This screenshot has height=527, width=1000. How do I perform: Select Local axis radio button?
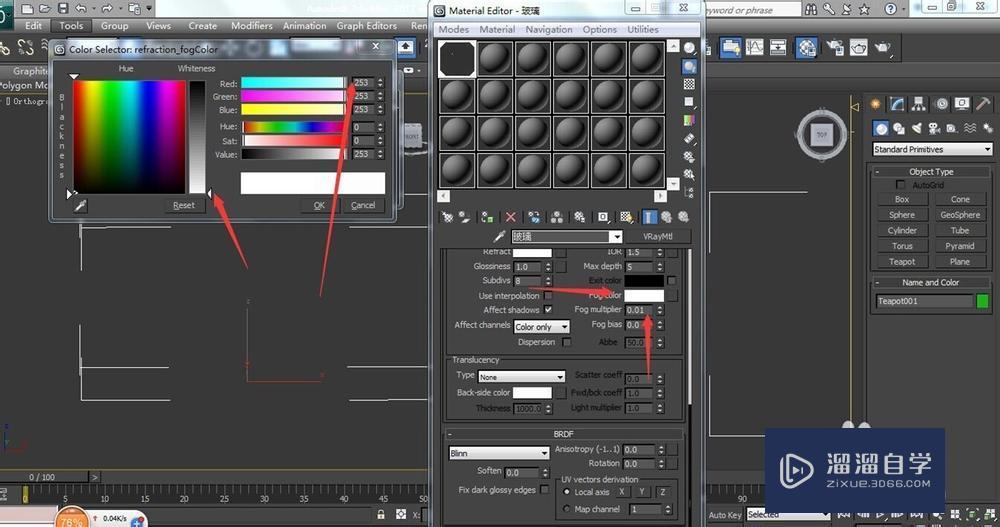click(566, 492)
